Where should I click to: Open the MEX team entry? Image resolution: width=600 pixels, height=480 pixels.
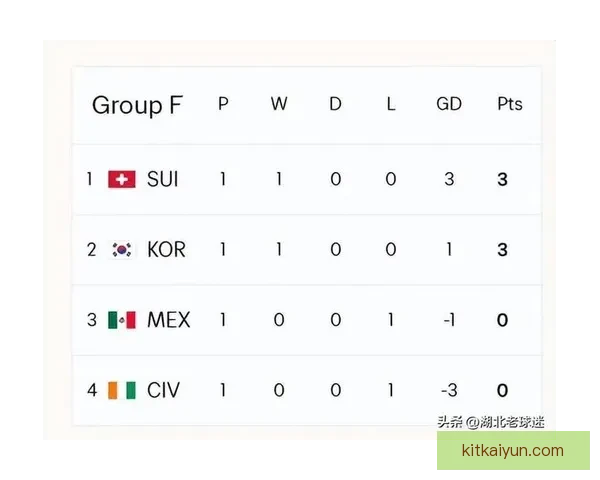click(x=168, y=320)
